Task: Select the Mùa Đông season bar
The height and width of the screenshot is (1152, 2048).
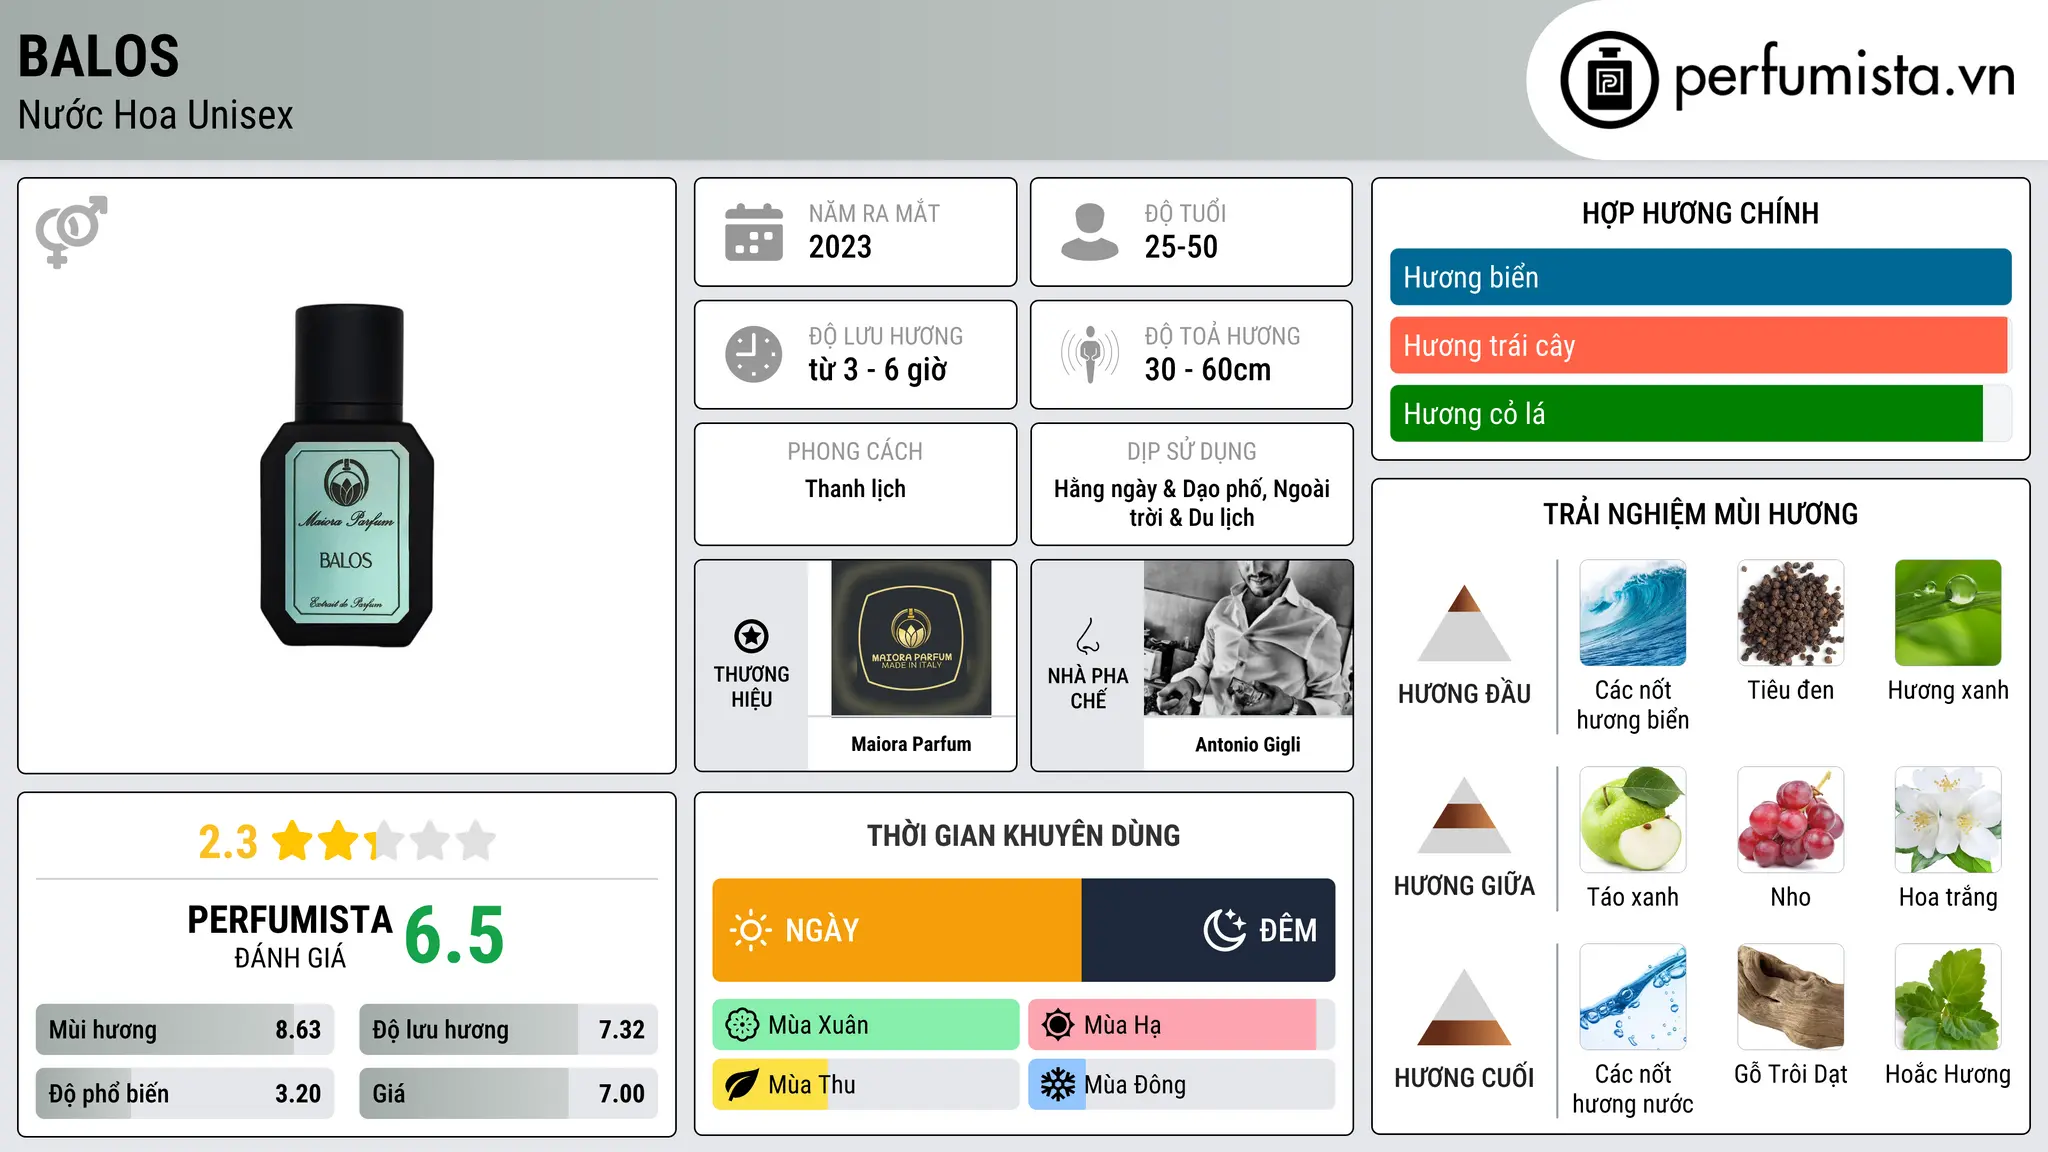Action: coord(1182,1085)
